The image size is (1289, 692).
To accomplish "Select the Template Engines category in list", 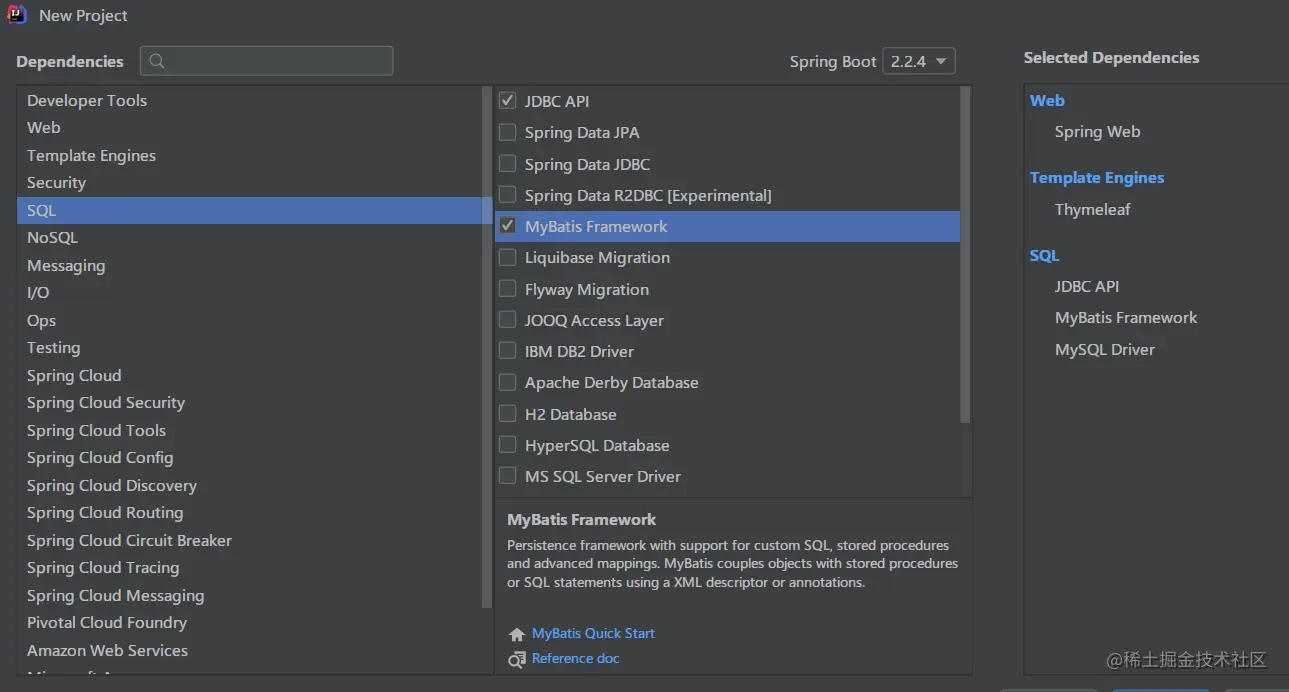I will [250, 155].
